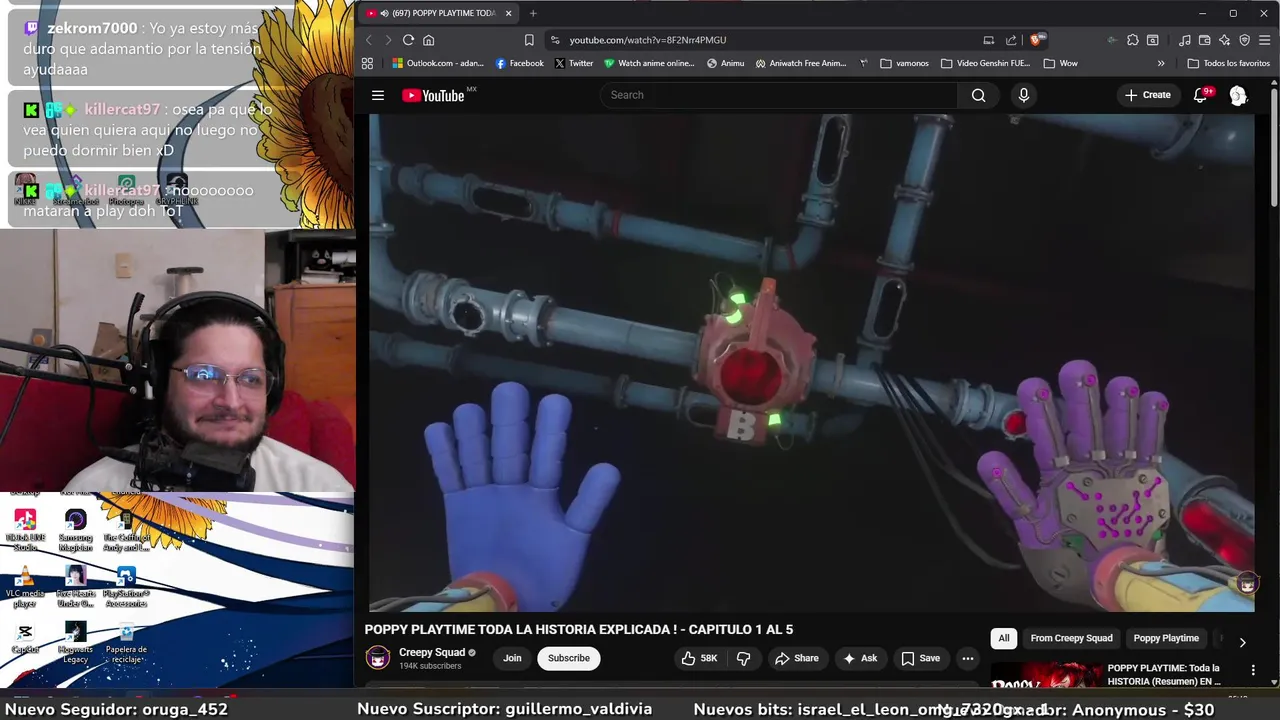Go back with the browser back arrow
The height and width of the screenshot is (720, 1280).
coord(369,40)
